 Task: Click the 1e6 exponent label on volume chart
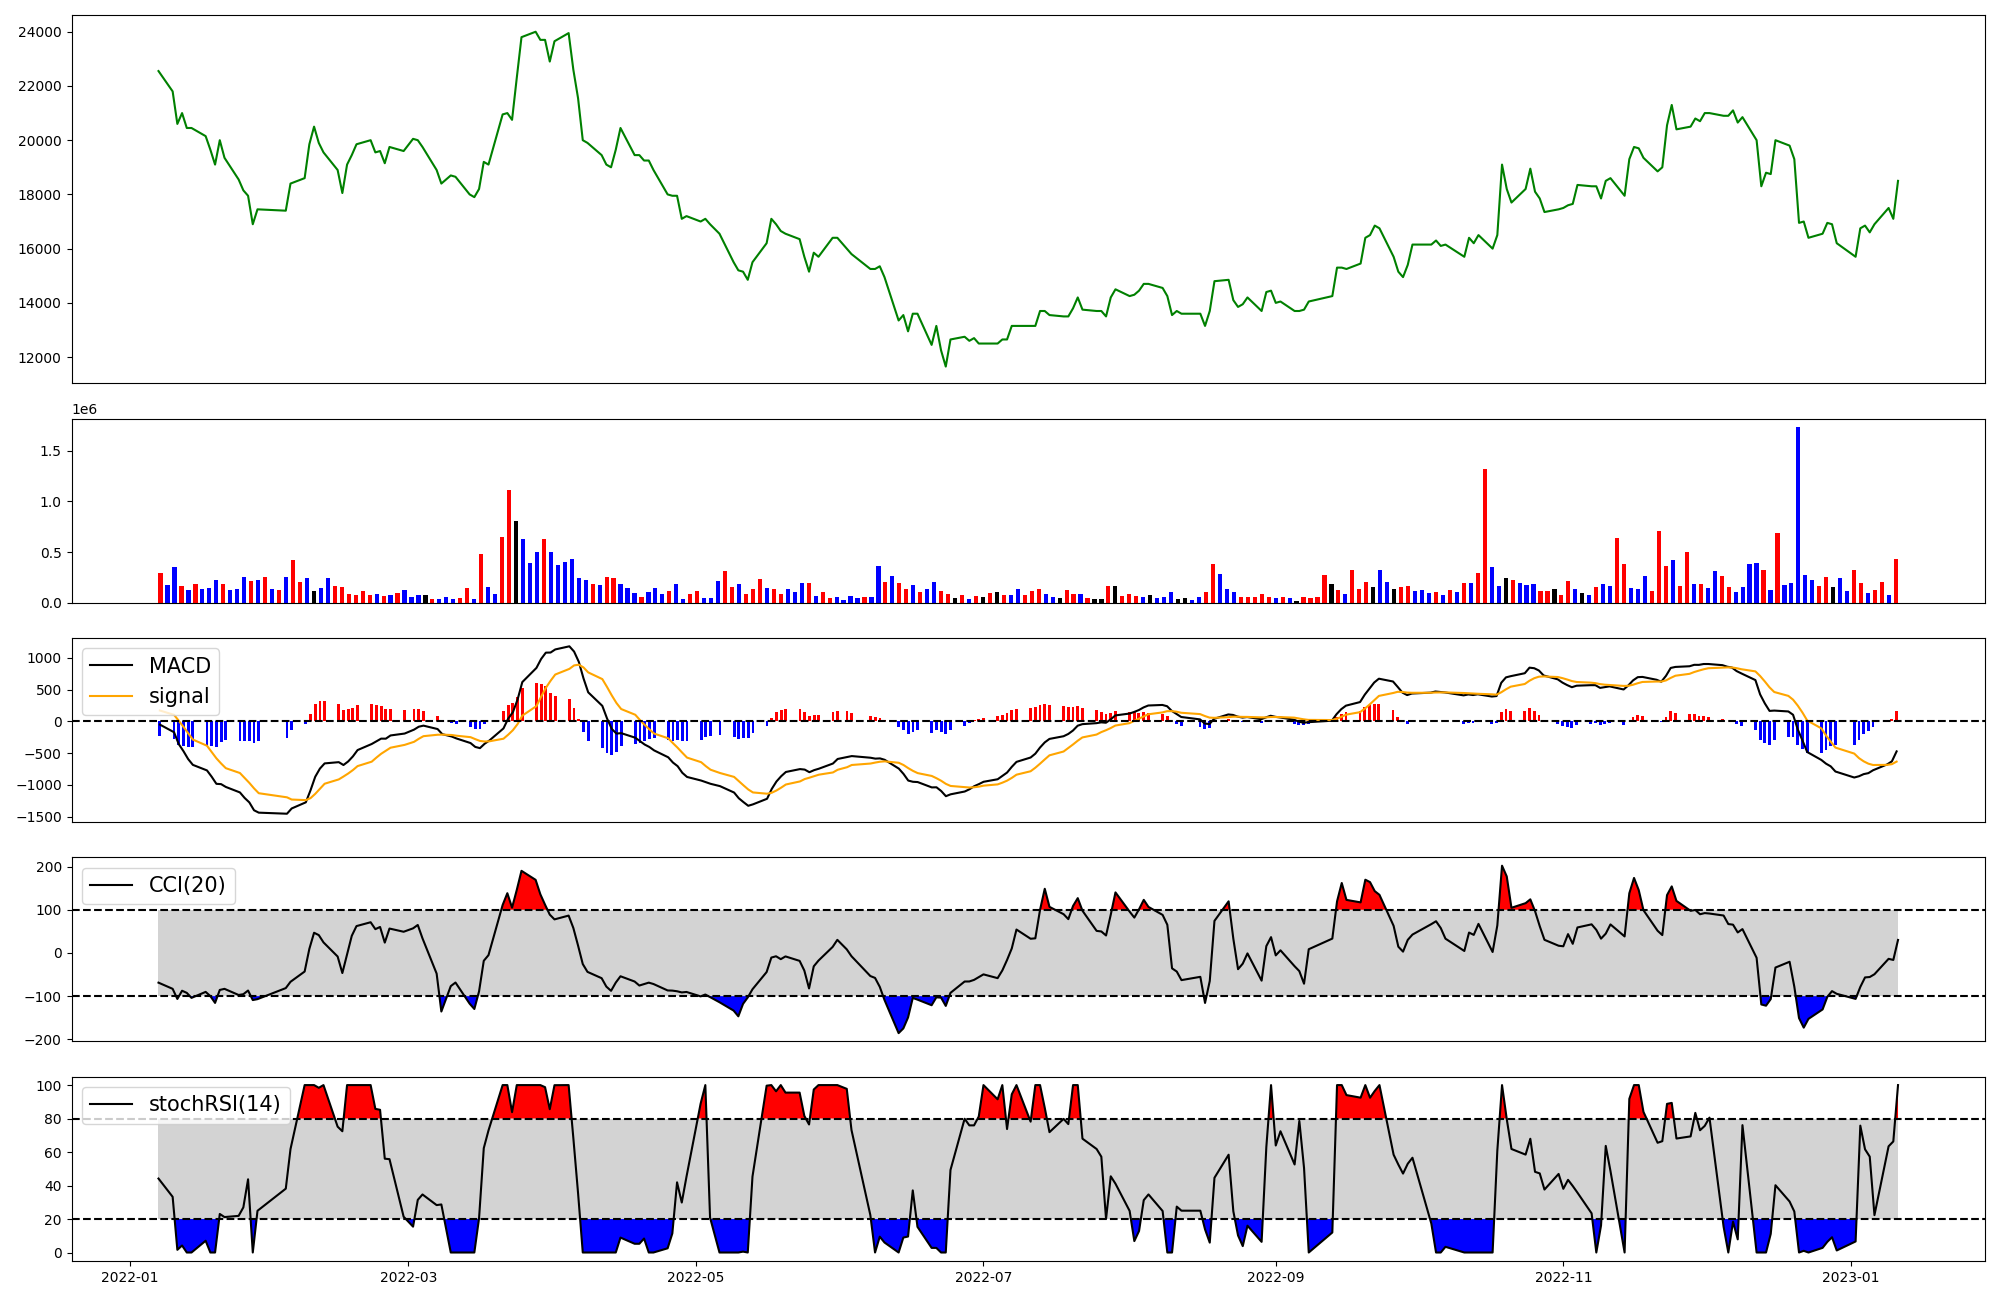click(84, 410)
